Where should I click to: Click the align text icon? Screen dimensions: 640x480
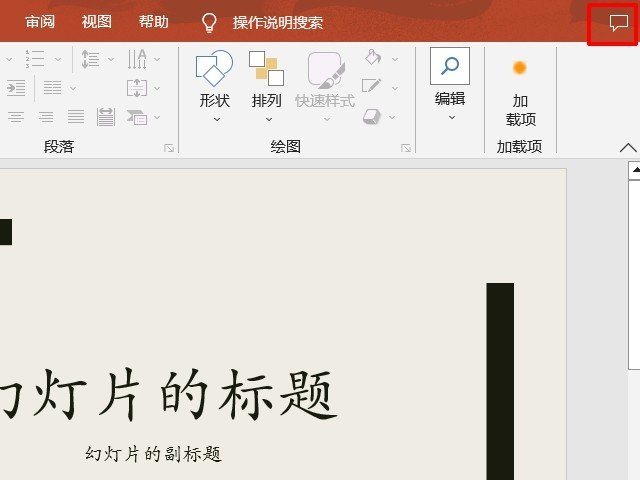pyautogui.click(x=137, y=88)
